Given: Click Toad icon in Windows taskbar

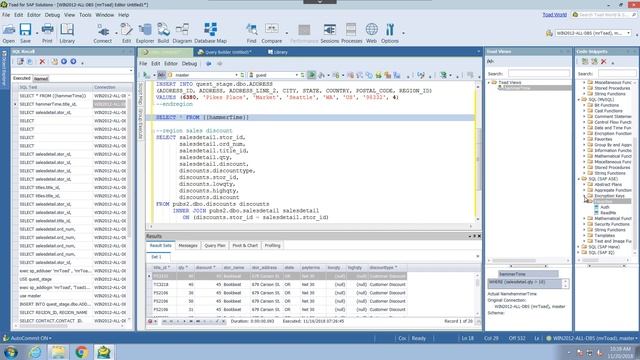Looking at the screenshot, I should tap(104, 352).
